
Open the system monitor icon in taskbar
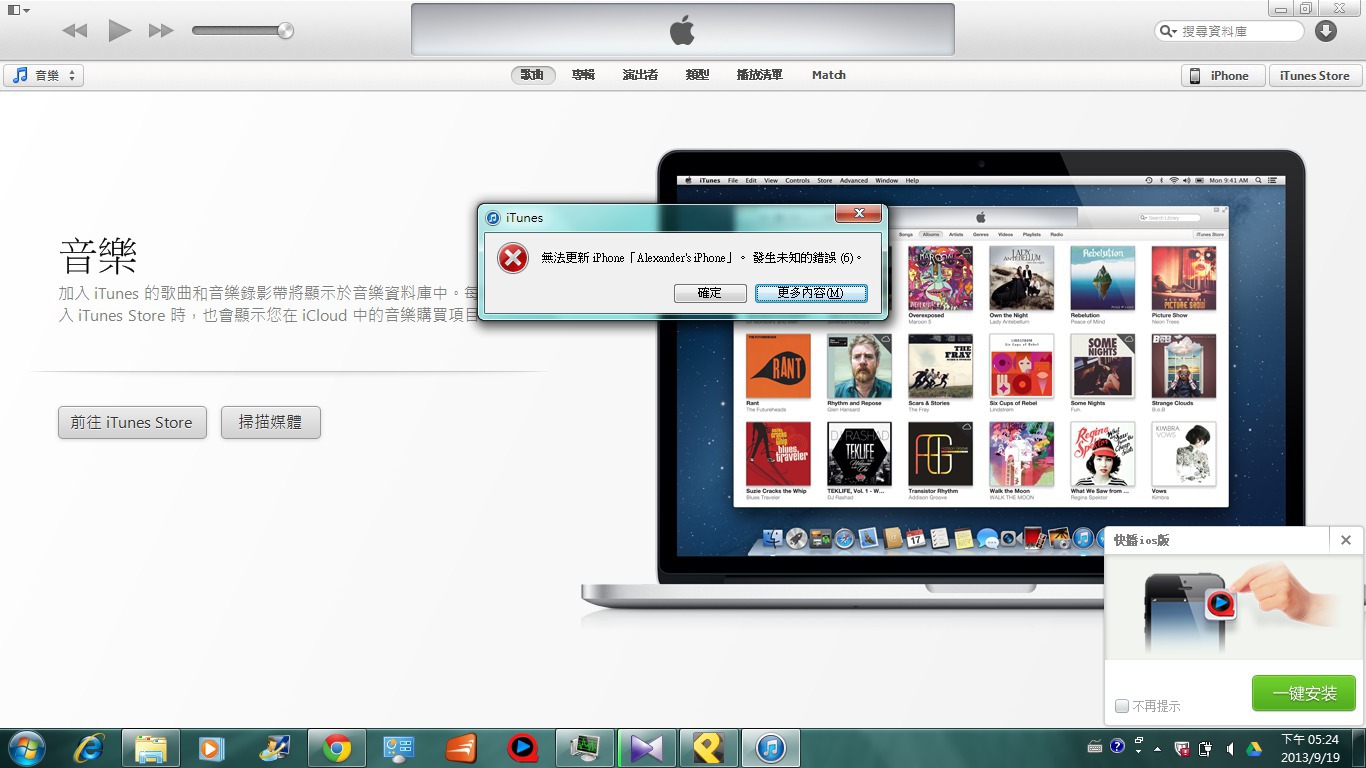click(585, 748)
